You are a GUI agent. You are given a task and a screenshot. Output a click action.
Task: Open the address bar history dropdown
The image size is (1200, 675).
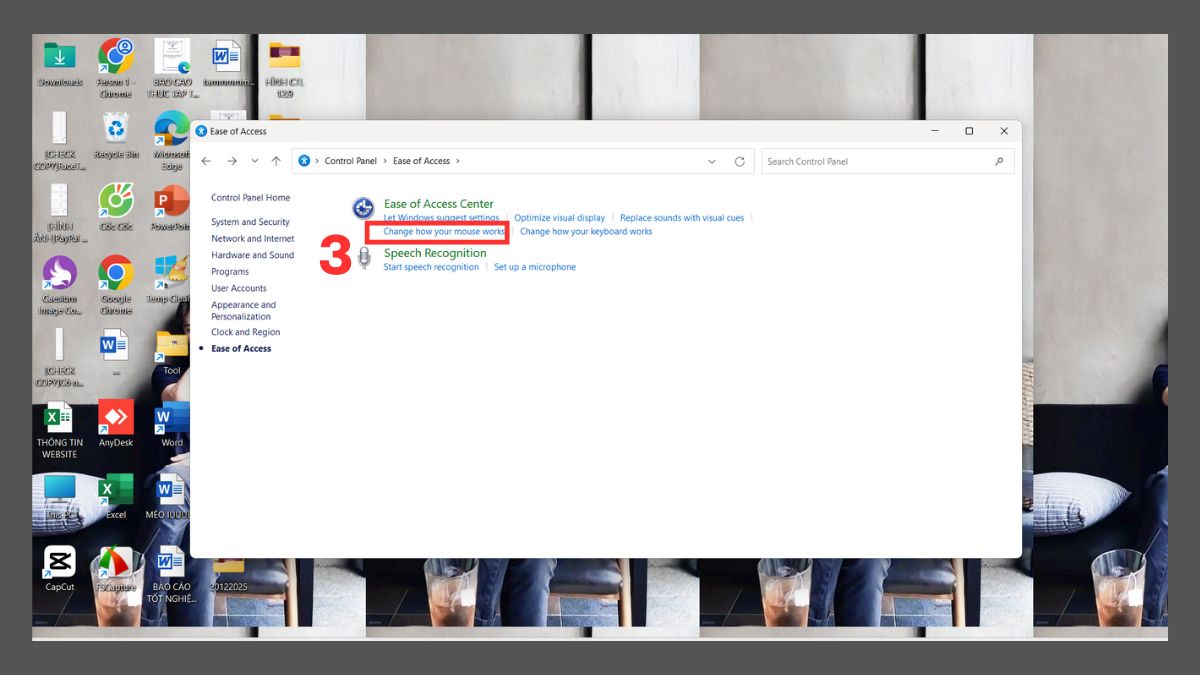click(x=712, y=161)
